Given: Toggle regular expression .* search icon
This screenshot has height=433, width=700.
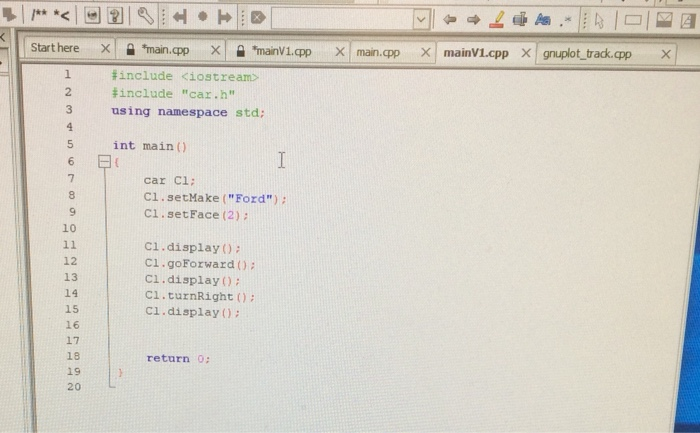Looking at the screenshot, I should [565, 21].
